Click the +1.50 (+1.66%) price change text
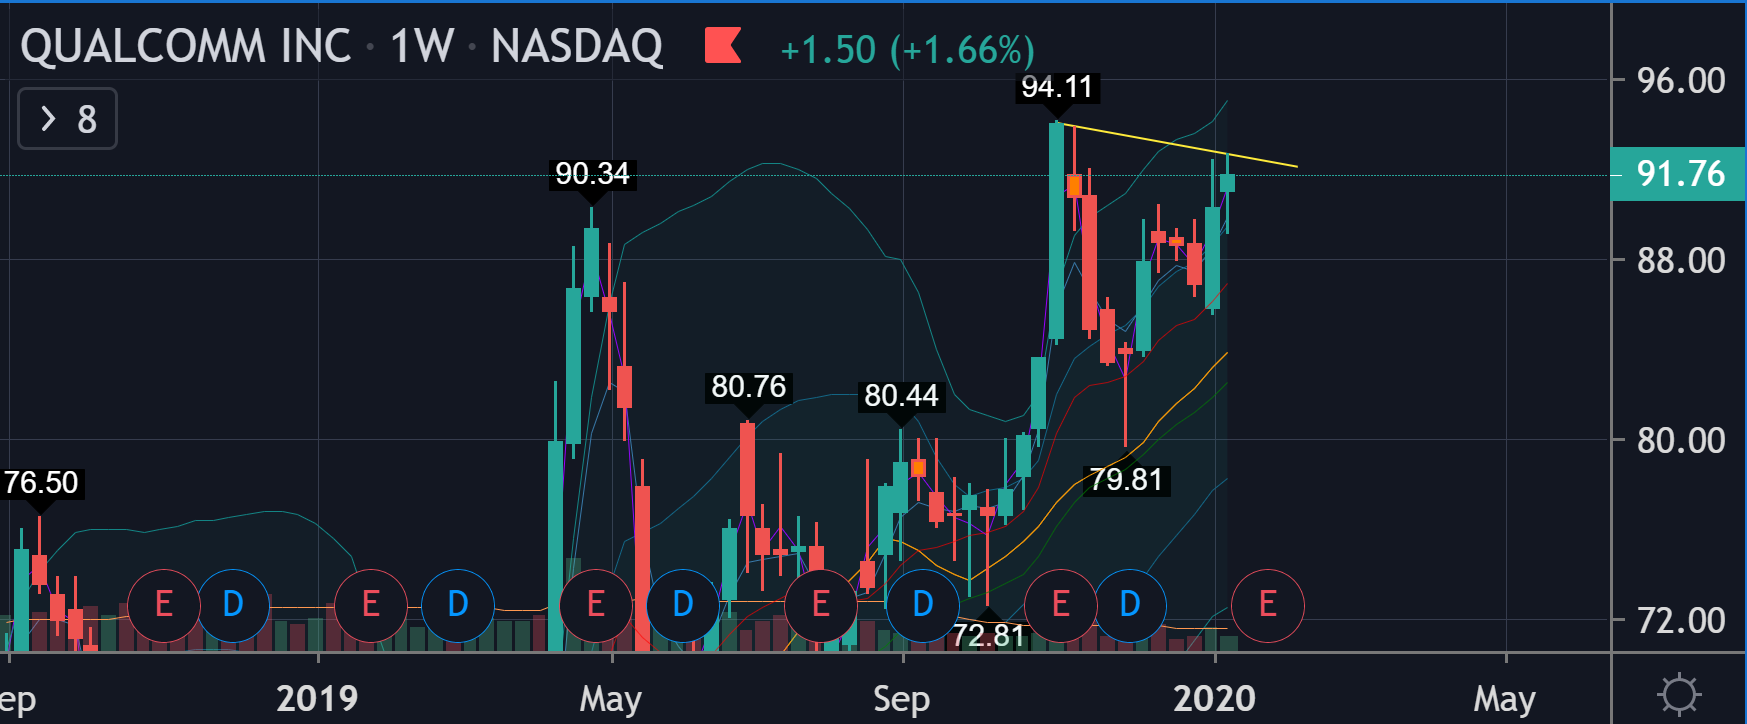 pyautogui.click(x=907, y=50)
